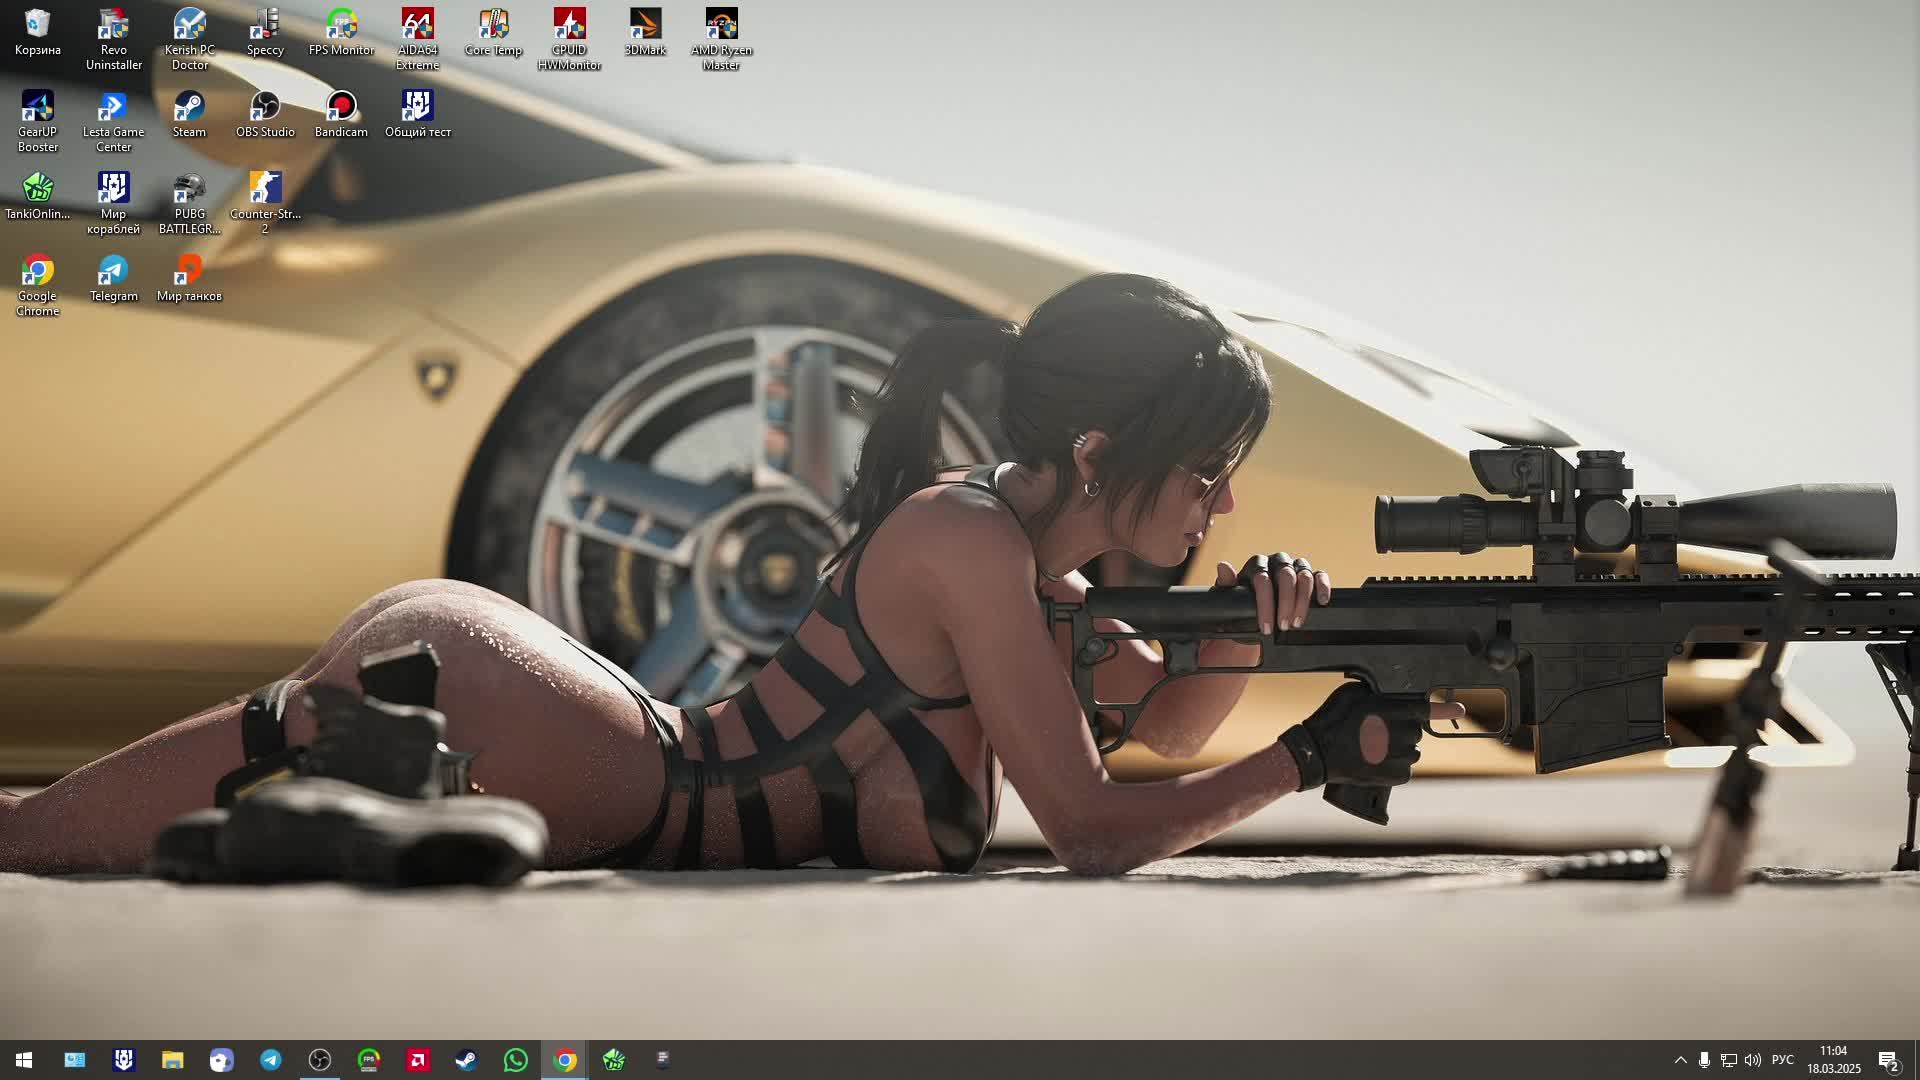Switch to Google Chrome in the taskbar
1920x1080 pixels.
point(565,1060)
